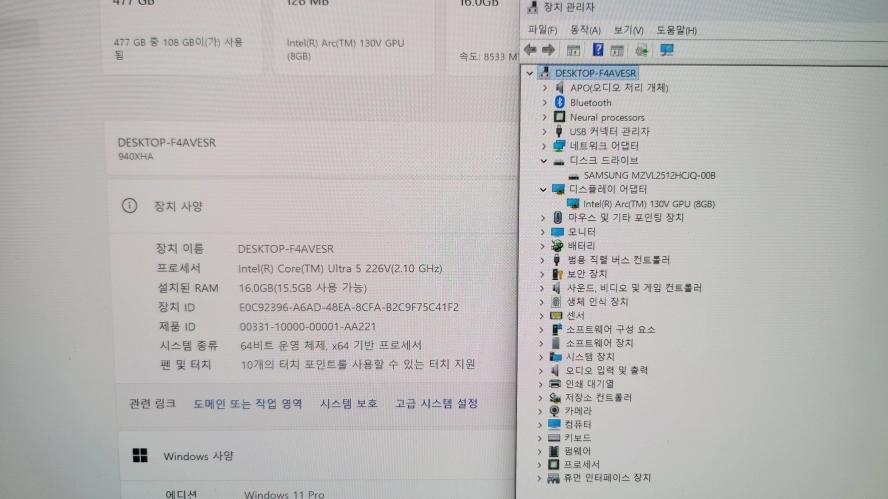Click the Windows logo beside Windows 사양
This screenshot has height=499, width=888.
tap(140, 455)
